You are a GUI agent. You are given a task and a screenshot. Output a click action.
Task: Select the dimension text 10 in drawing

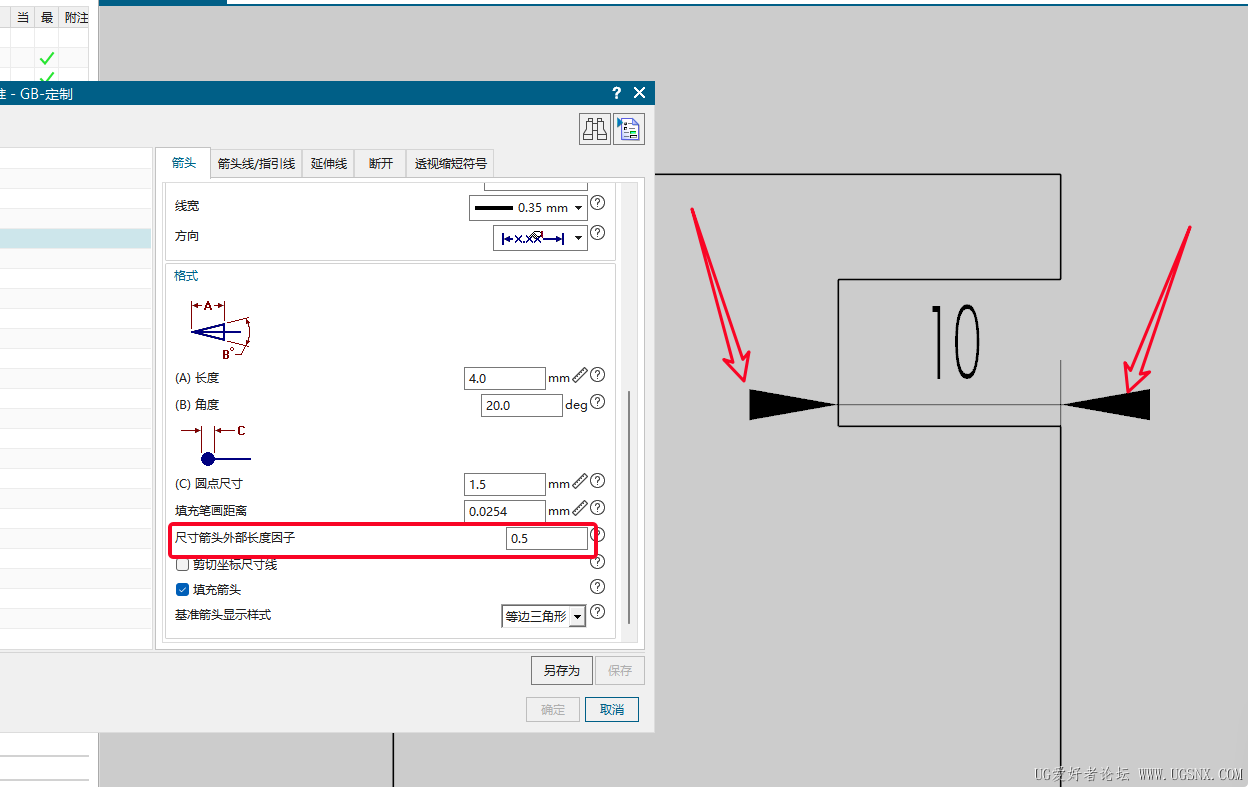click(x=955, y=343)
